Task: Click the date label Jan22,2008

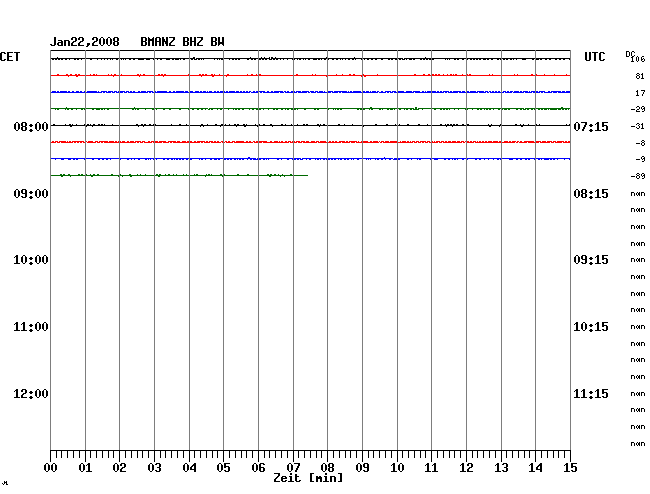Action: point(85,42)
